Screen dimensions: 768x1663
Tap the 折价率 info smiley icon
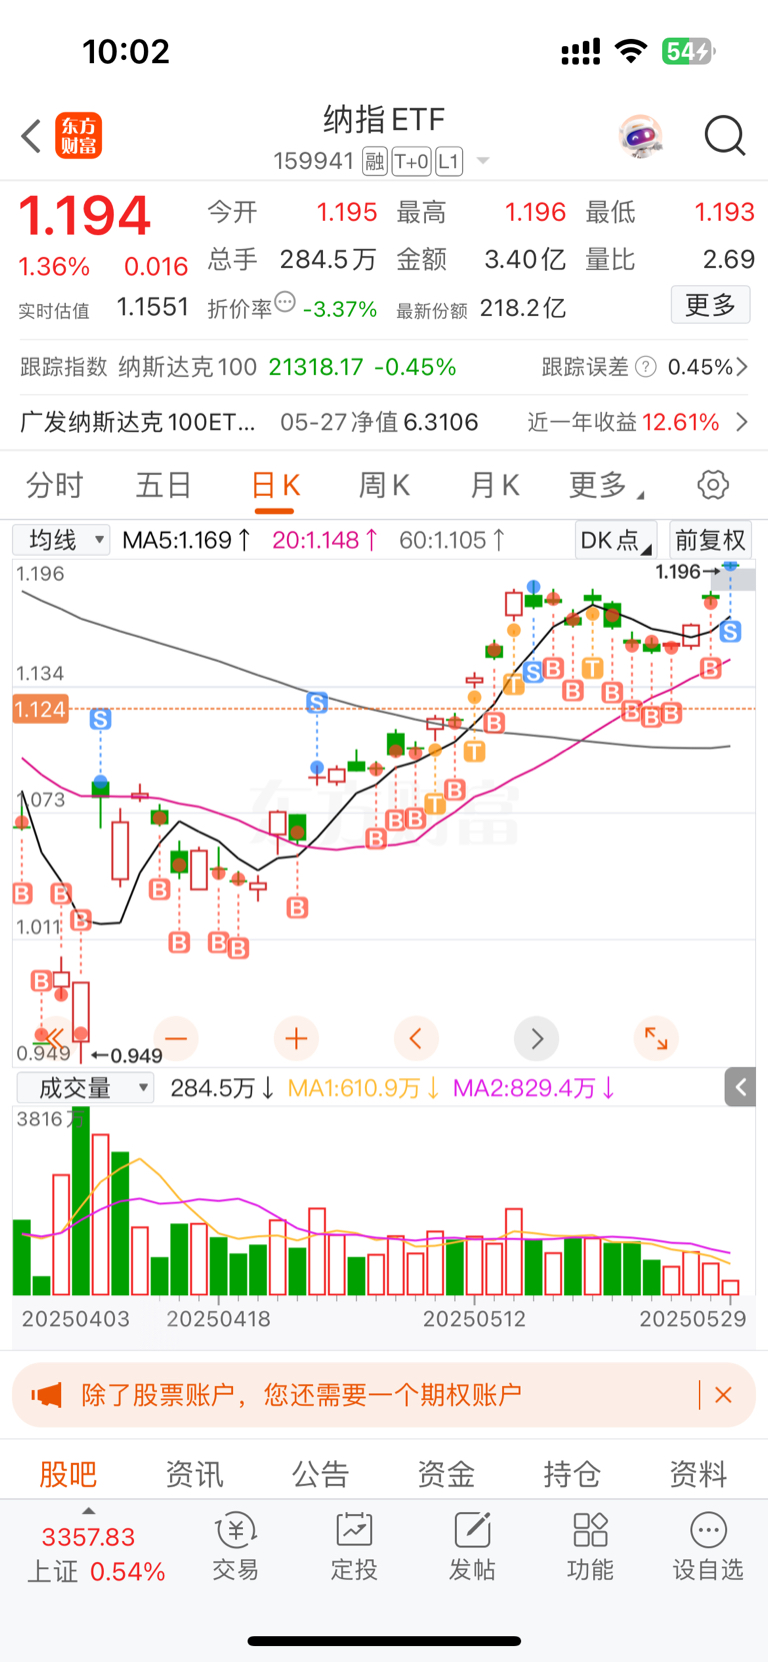click(285, 302)
